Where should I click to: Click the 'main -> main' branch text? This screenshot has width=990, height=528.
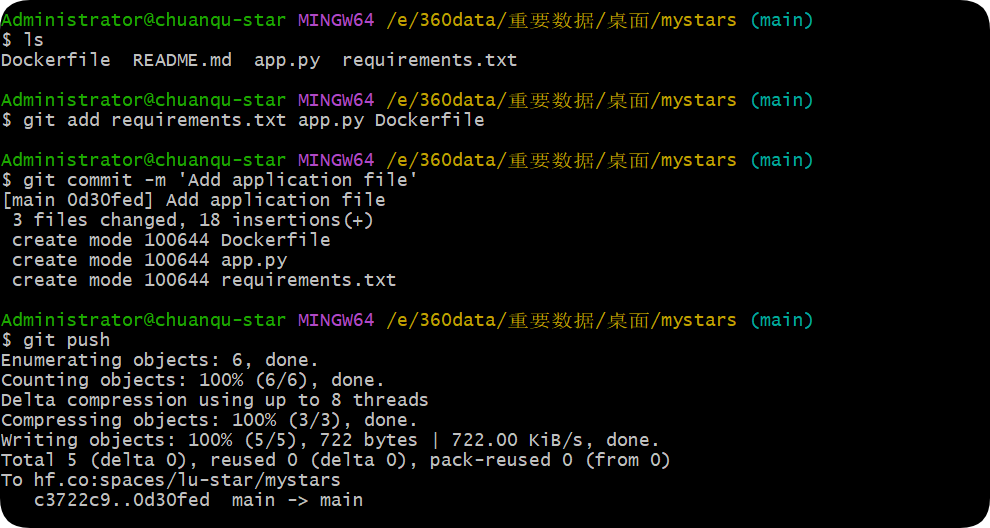coord(297,500)
